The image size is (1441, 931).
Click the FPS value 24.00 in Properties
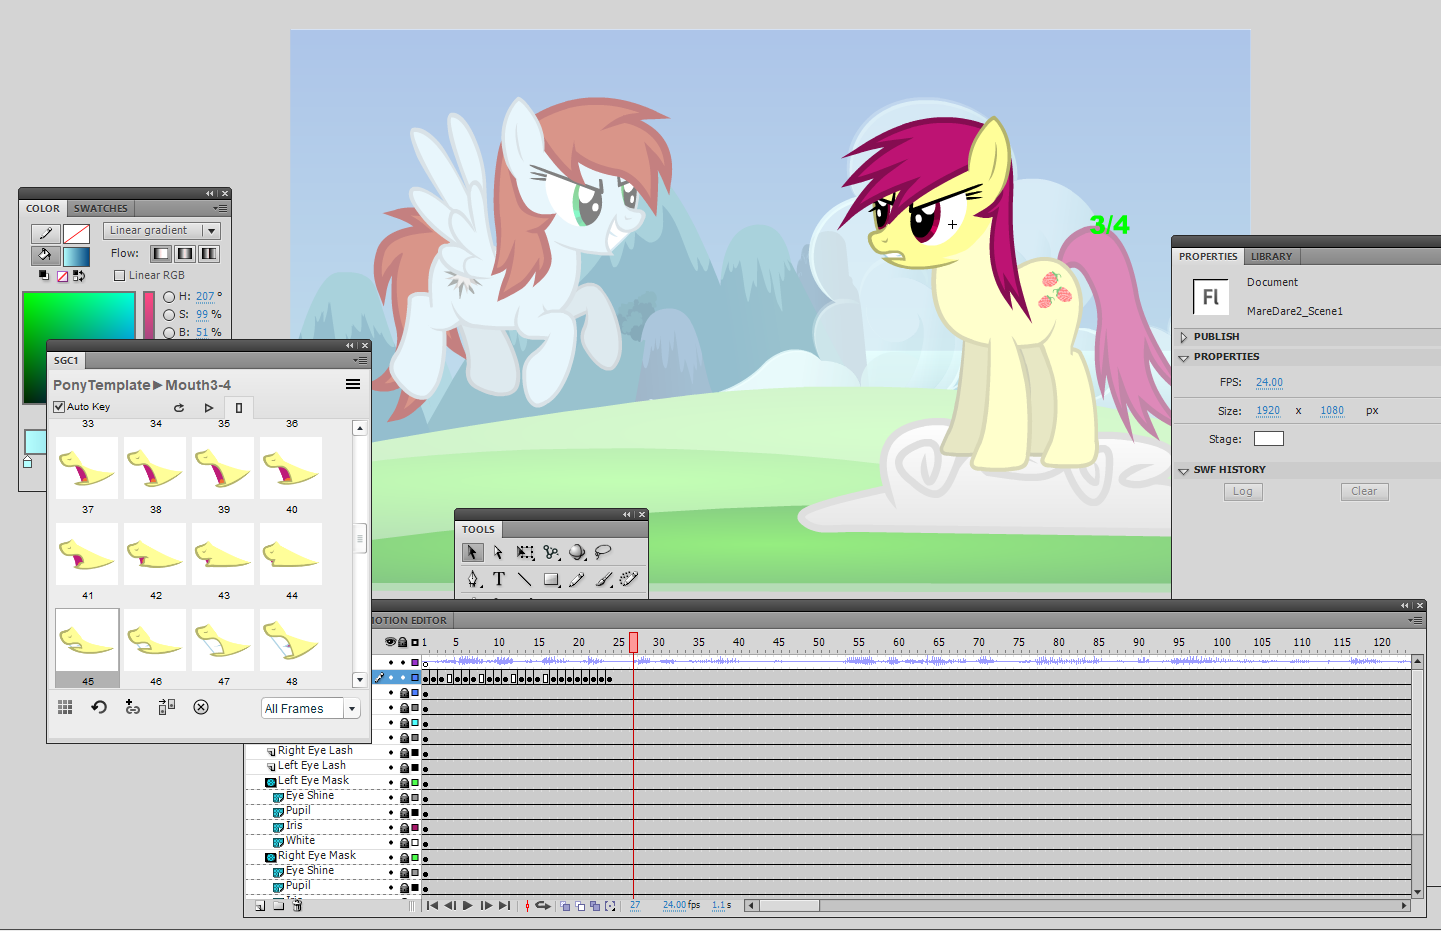(1269, 383)
